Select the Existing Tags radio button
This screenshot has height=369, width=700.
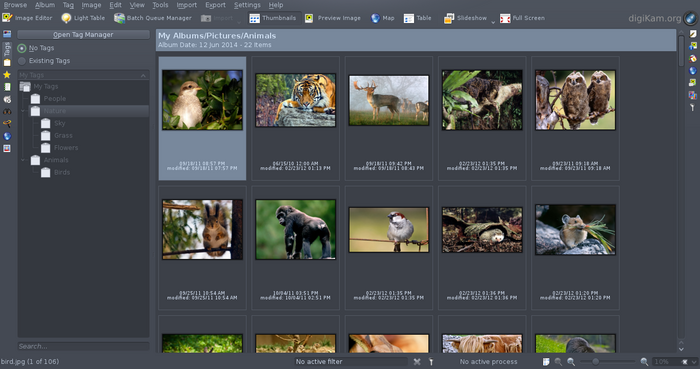(22, 61)
